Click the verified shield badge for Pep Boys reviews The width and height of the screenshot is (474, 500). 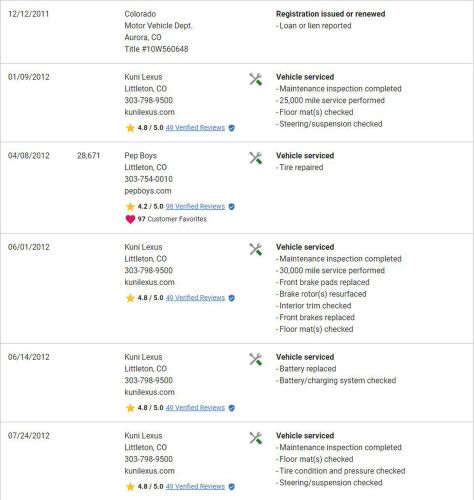click(232, 207)
